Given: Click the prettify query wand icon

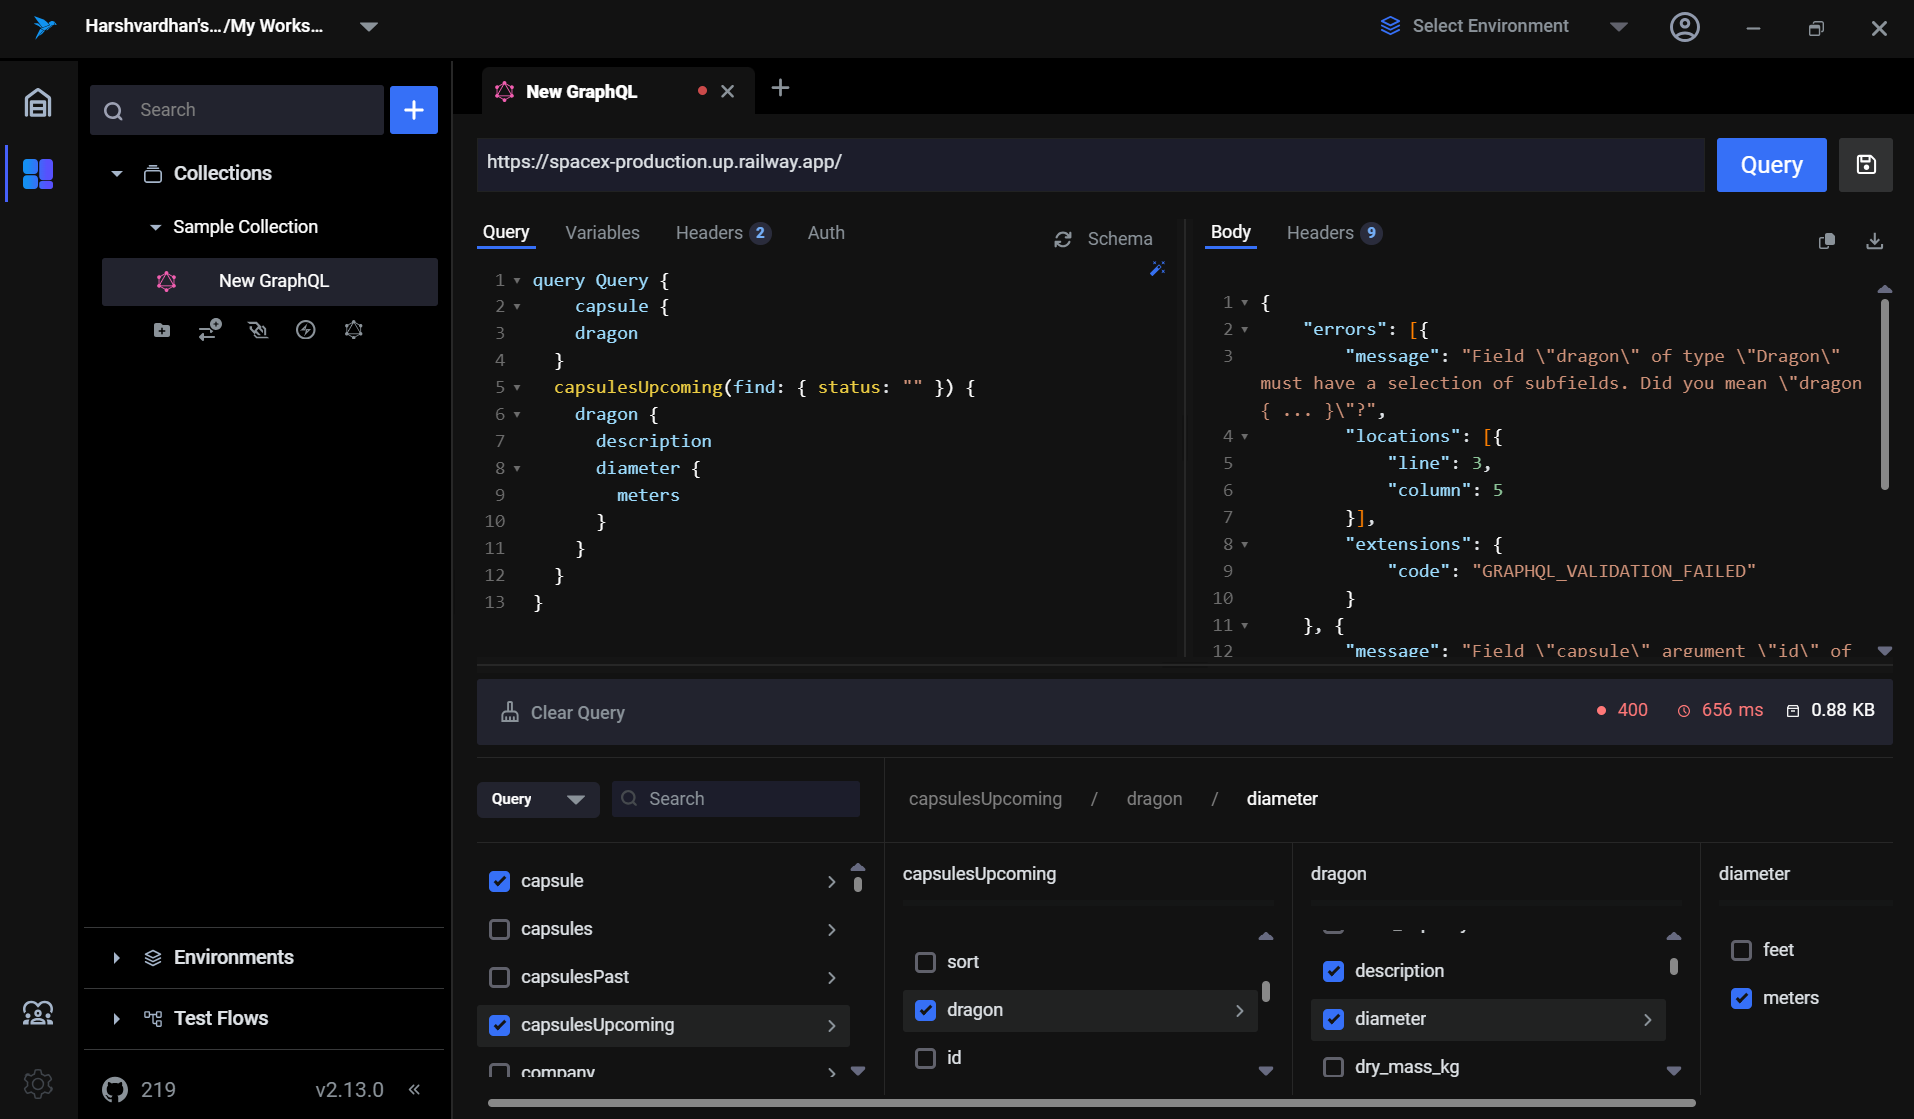Looking at the screenshot, I should click(1158, 269).
